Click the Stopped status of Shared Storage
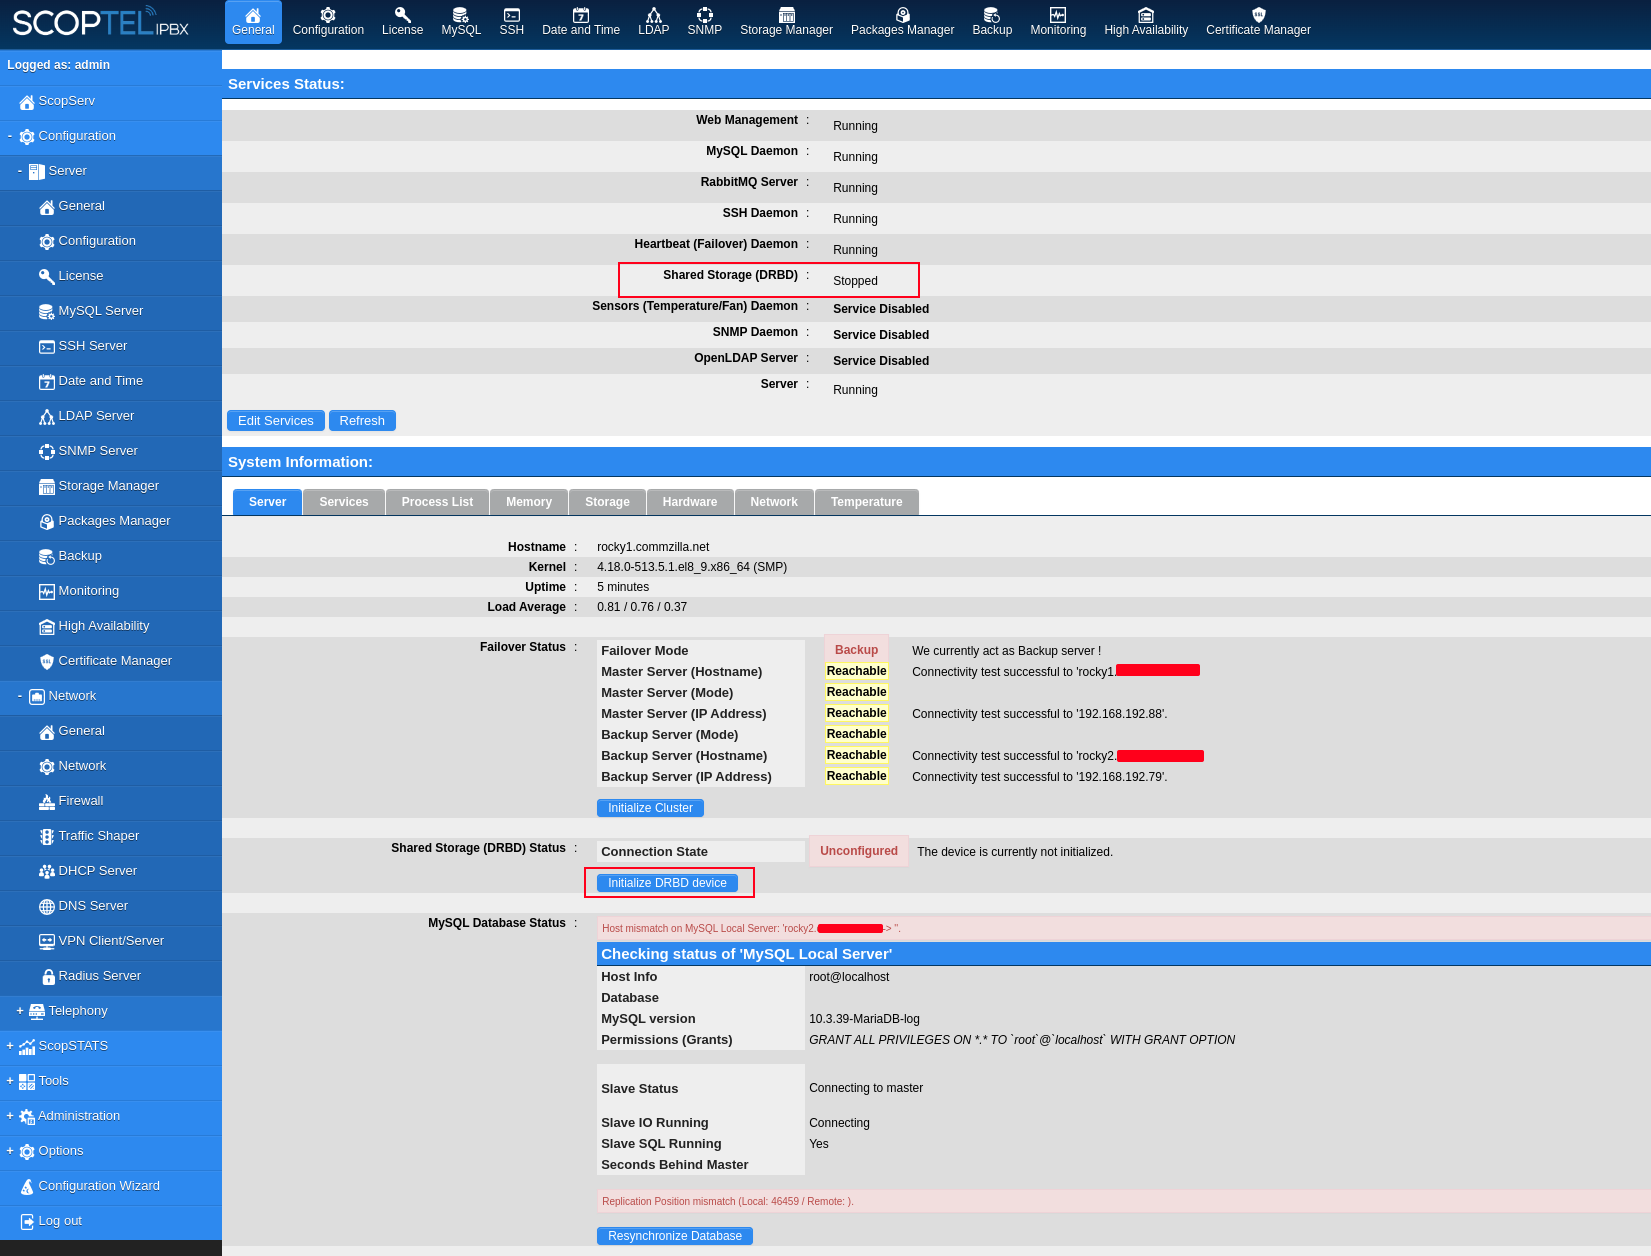This screenshot has height=1256, width=1651. pos(855,281)
